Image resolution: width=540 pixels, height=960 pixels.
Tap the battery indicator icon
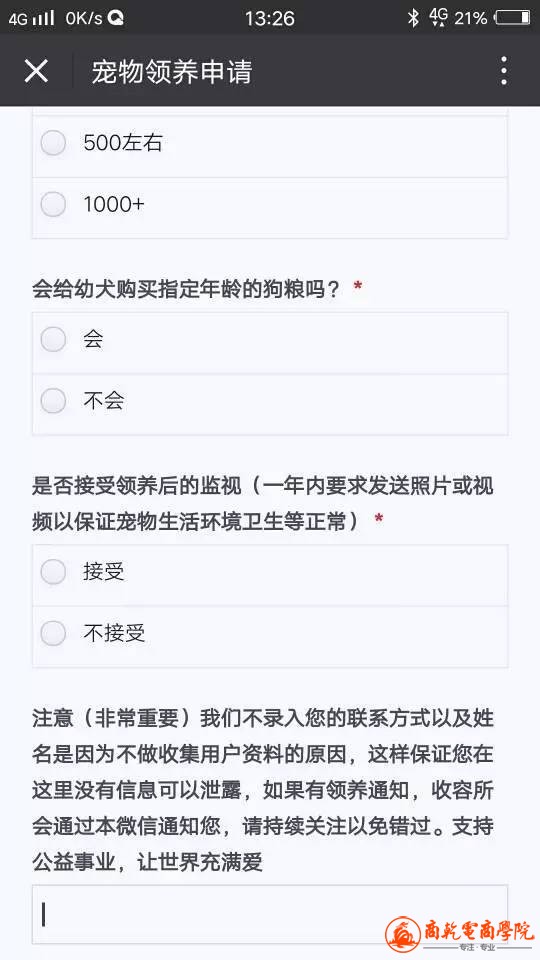point(513,18)
